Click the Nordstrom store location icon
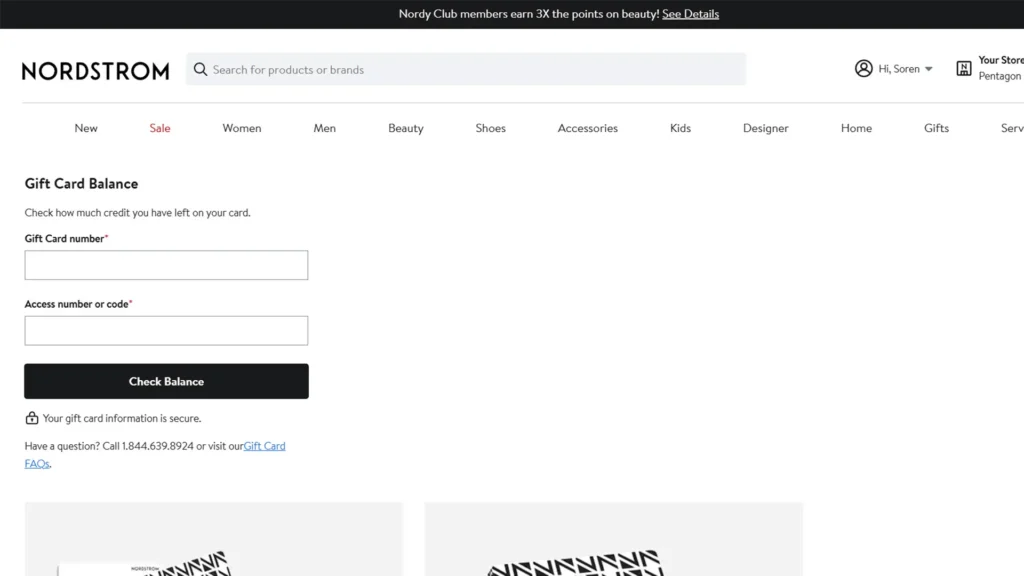Screen dimensions: 1024x576 pos(963,68)
